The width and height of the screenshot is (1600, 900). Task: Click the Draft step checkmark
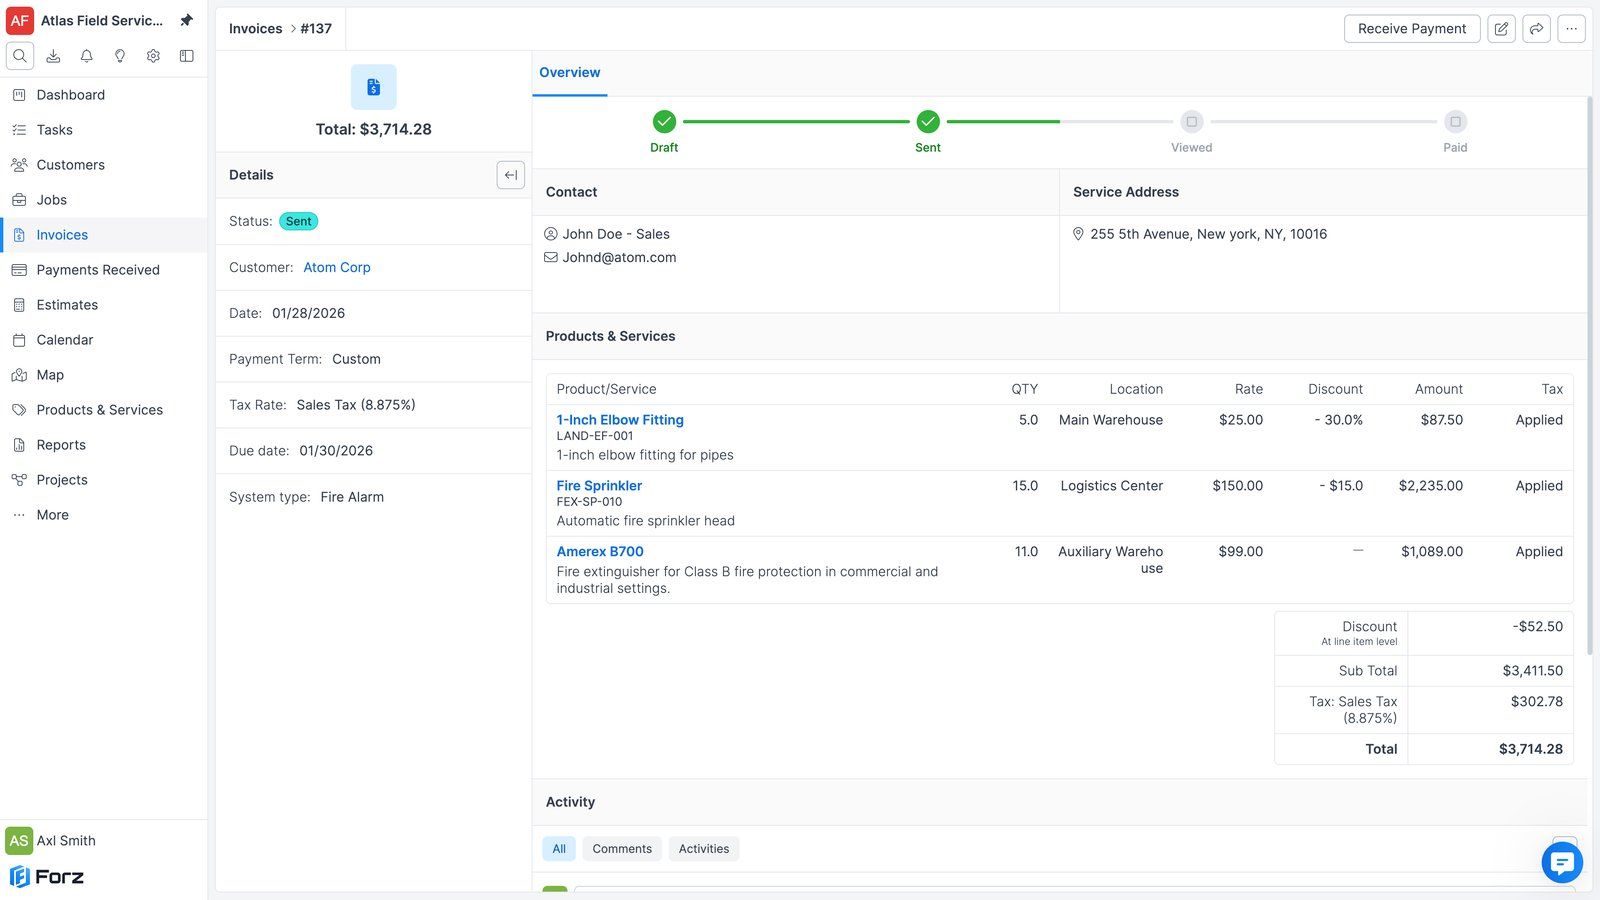tap(664, 122)
